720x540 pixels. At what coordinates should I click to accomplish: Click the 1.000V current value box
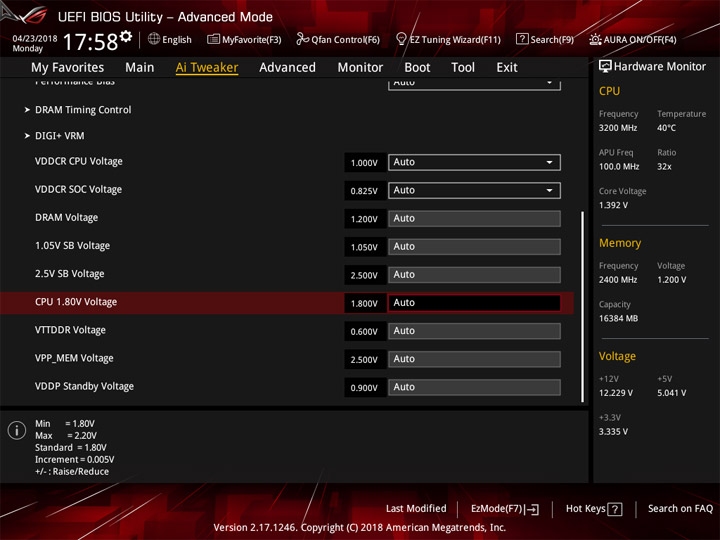pyautogui.click(x=365, y=163)
